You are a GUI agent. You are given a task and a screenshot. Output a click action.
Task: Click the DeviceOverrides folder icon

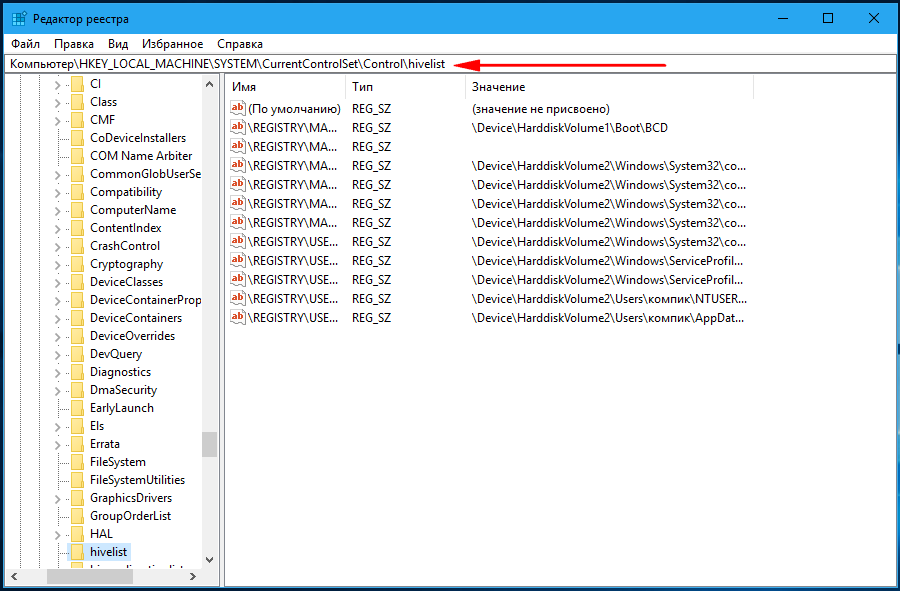coord(77,336)
